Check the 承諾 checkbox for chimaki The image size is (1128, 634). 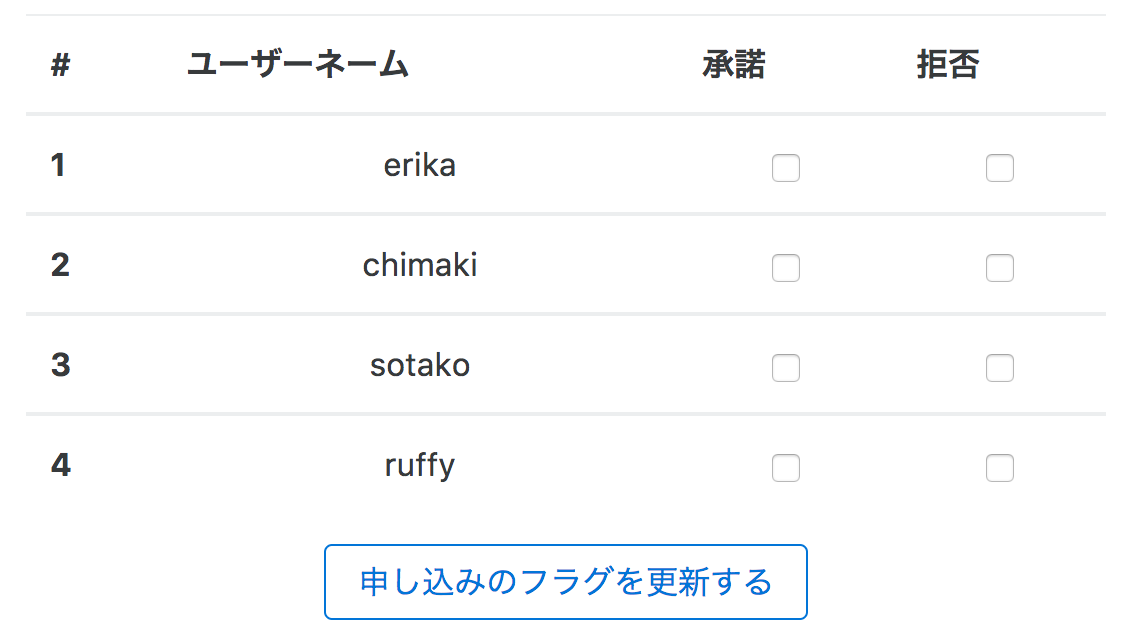point(786,268)
